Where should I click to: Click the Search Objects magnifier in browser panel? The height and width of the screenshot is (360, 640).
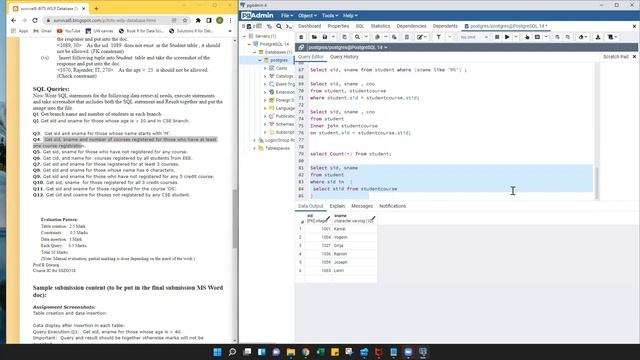click(279, 26)
